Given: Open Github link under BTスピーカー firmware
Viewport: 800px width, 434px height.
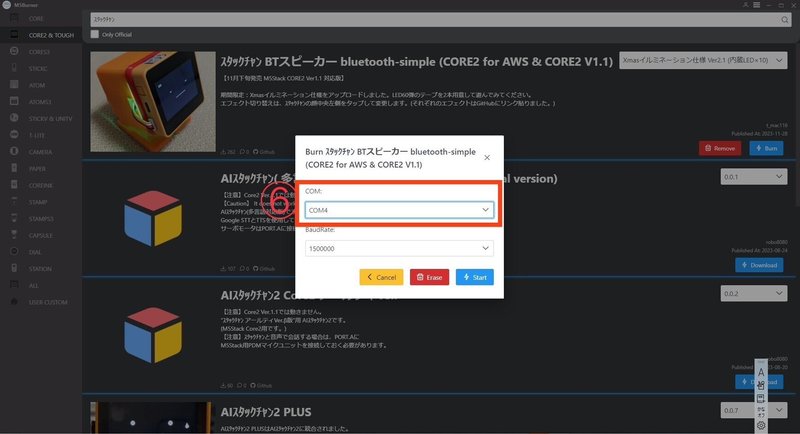Looking at the screenshot, I should (264, 152).
